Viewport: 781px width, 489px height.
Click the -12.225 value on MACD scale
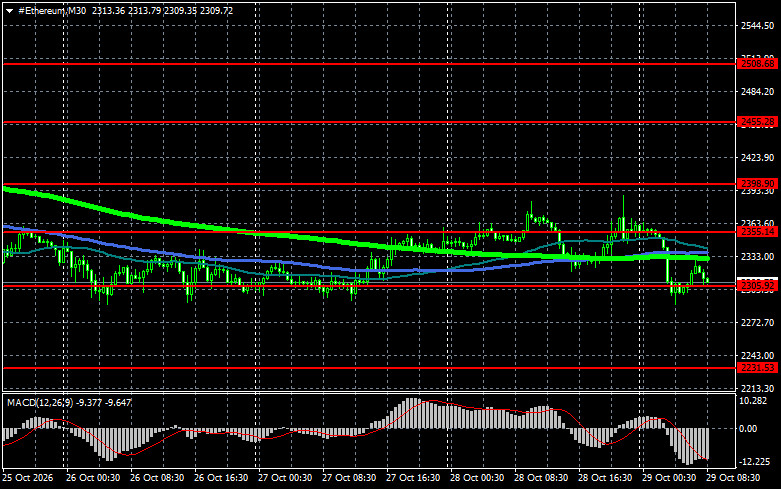click(x=754, y=462)
